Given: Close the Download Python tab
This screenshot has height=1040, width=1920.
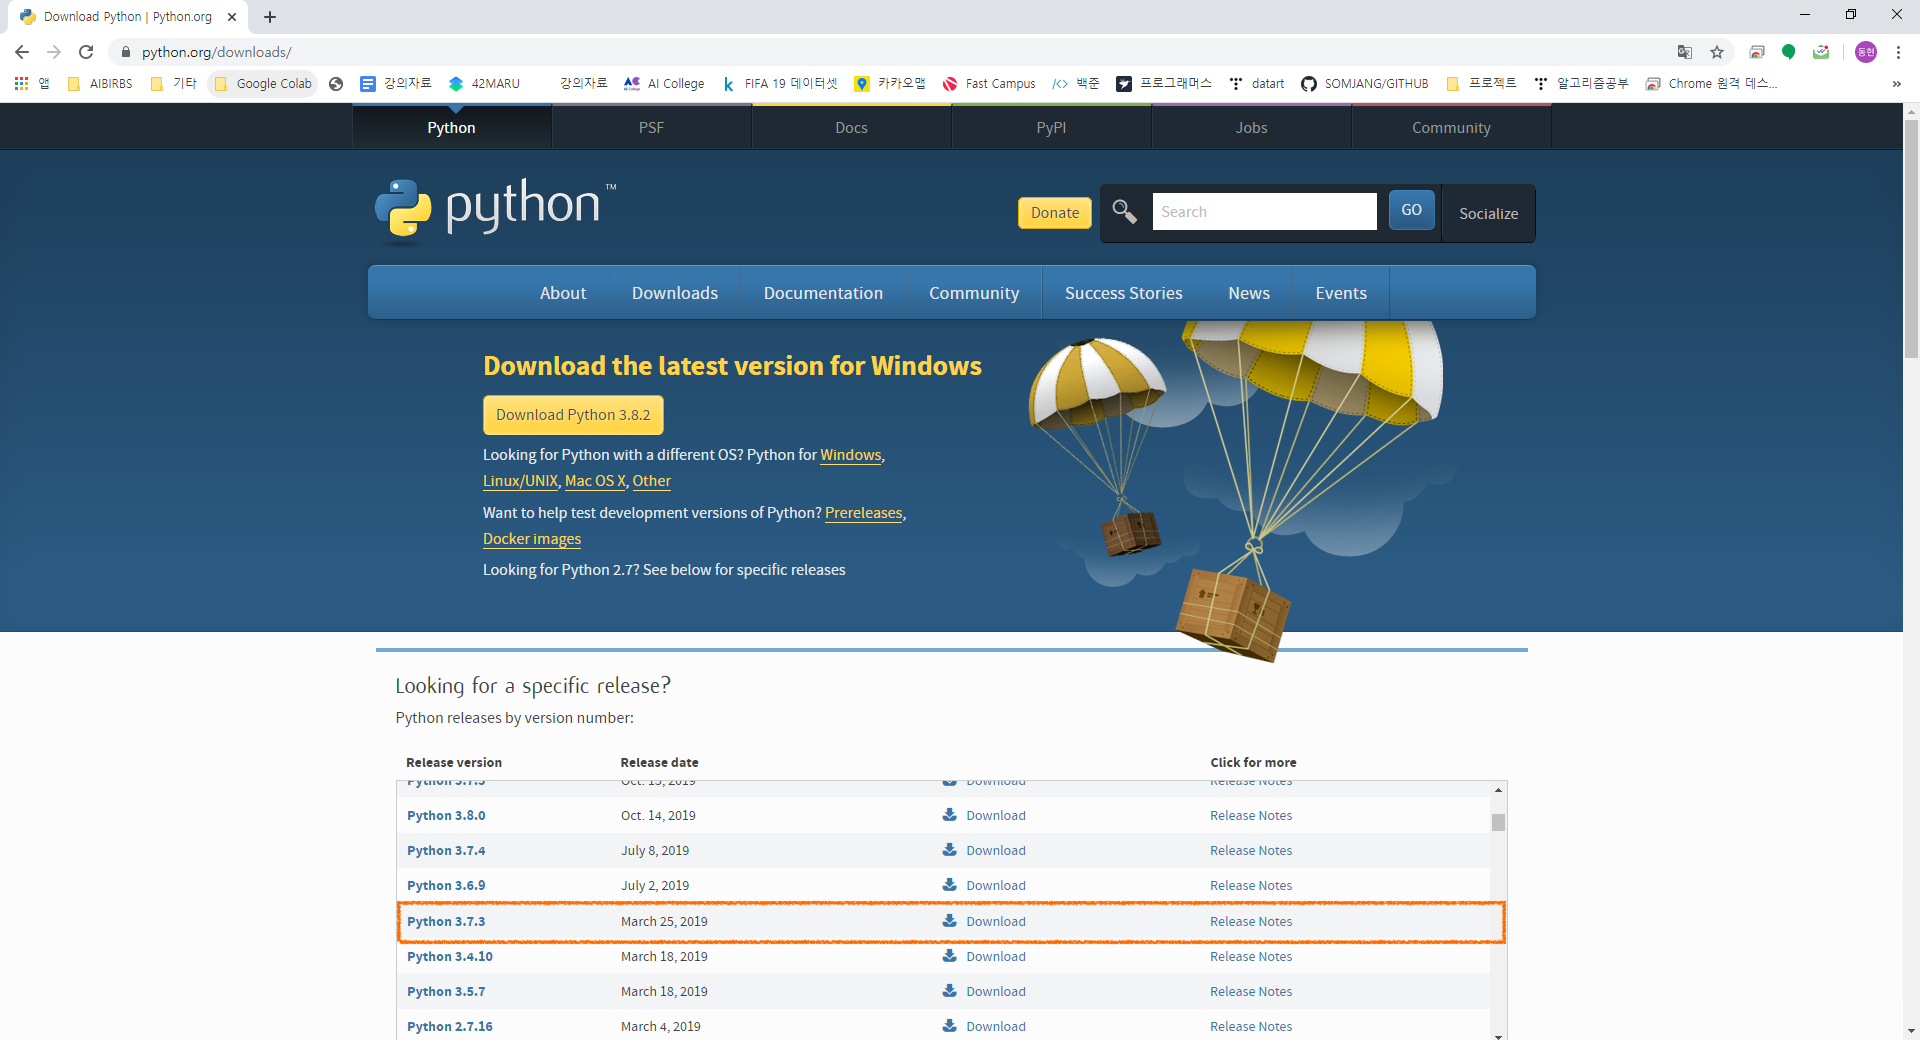Looking at the screenshot, I should (232, 17).
